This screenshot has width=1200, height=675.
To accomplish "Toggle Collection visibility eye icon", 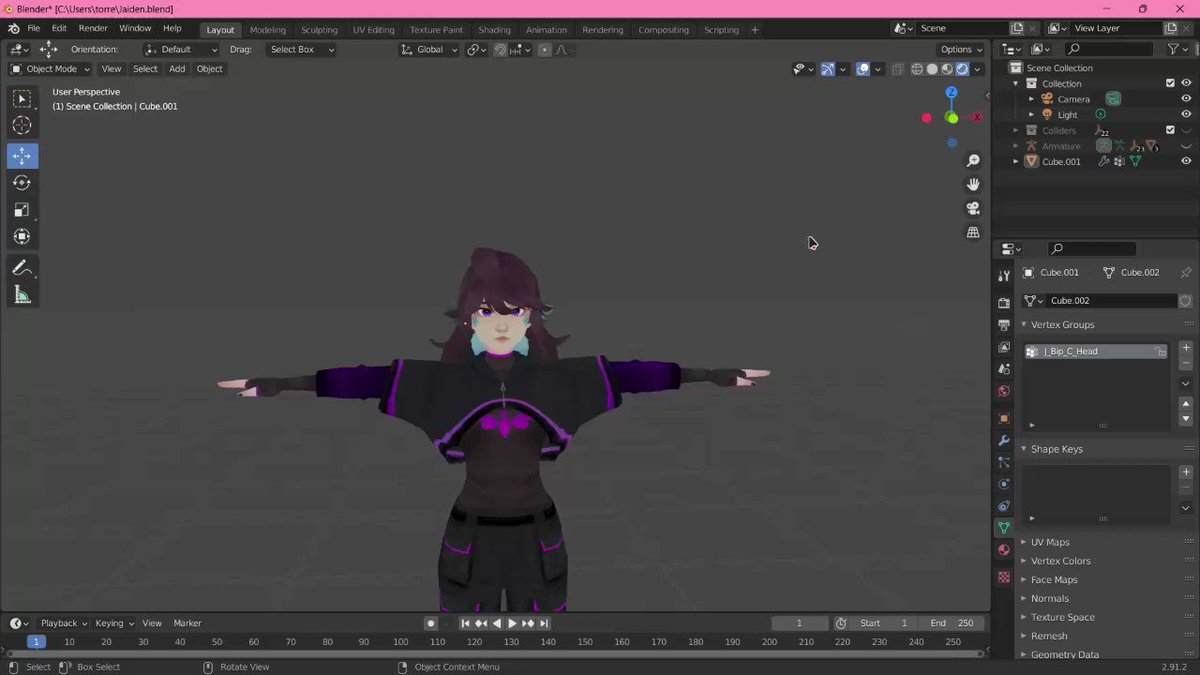I will pyautogui.click(x=1186, y=83).
